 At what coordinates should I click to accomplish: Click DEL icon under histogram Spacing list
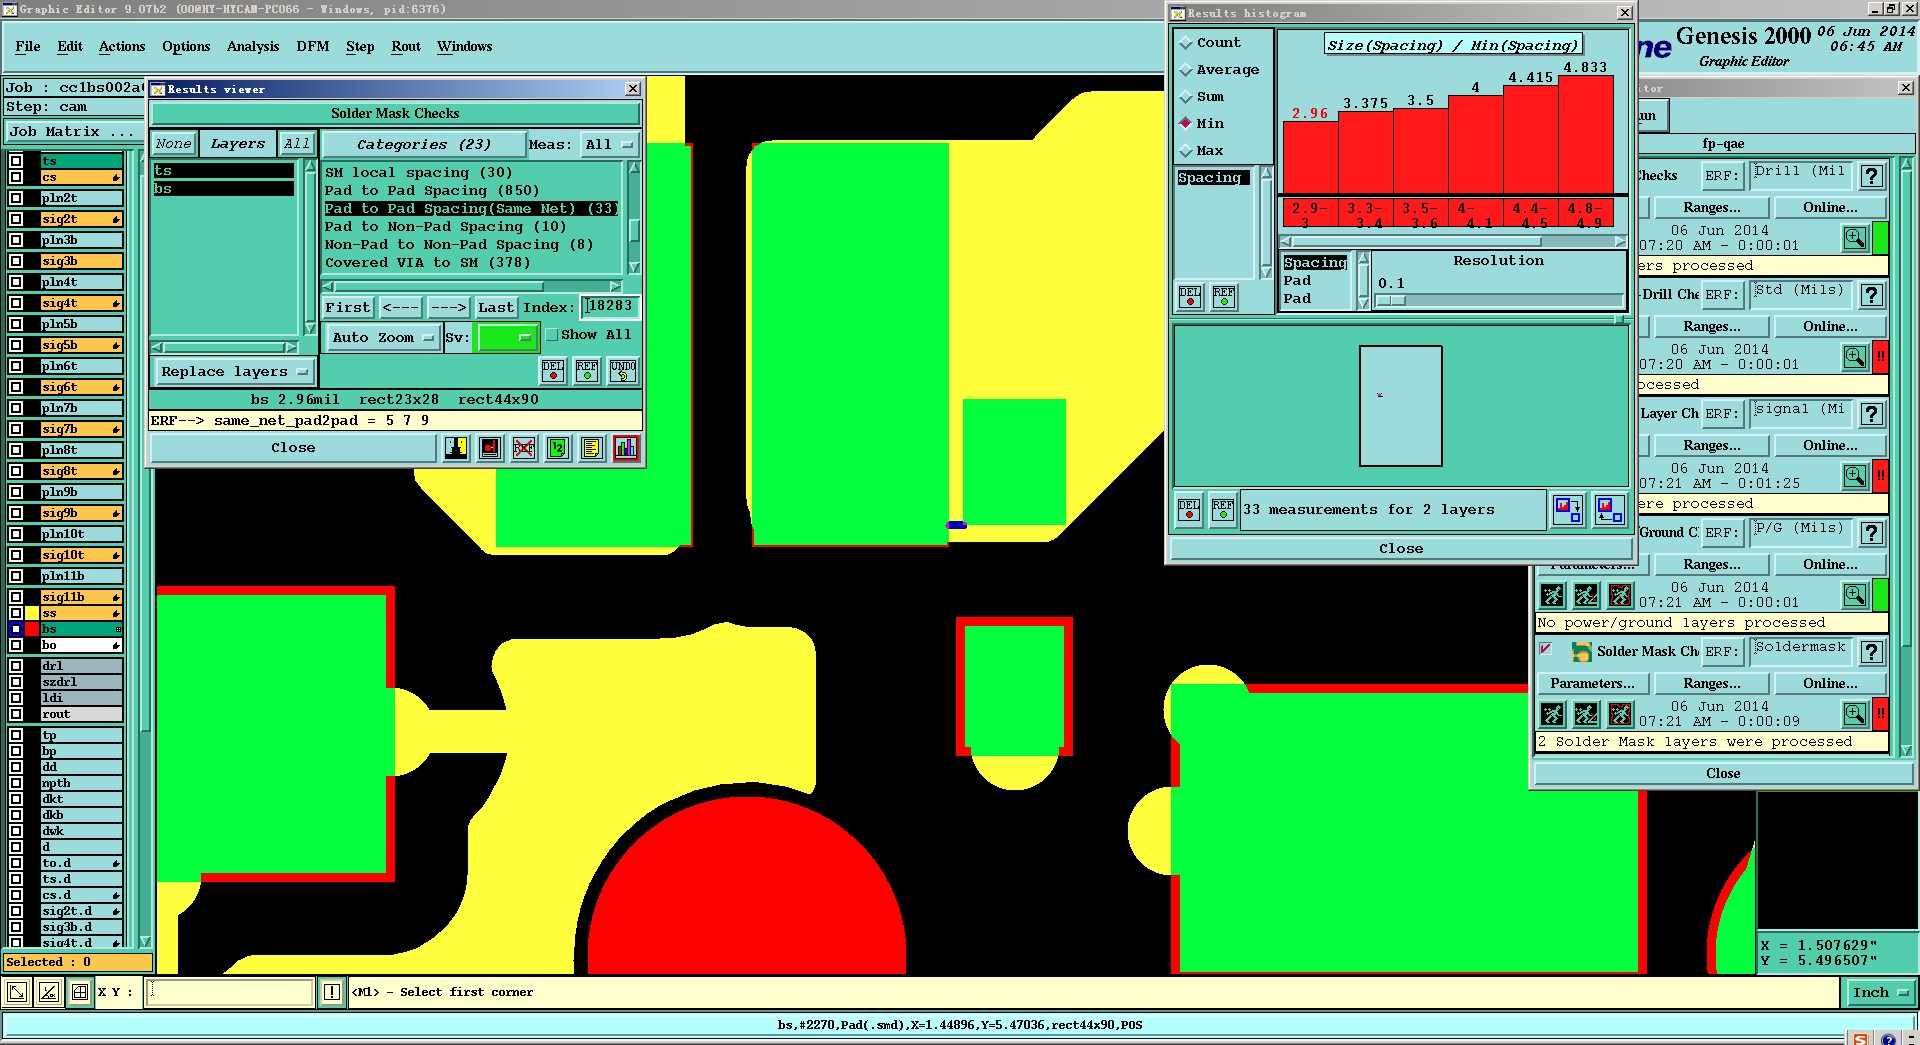coord(1190,297)
